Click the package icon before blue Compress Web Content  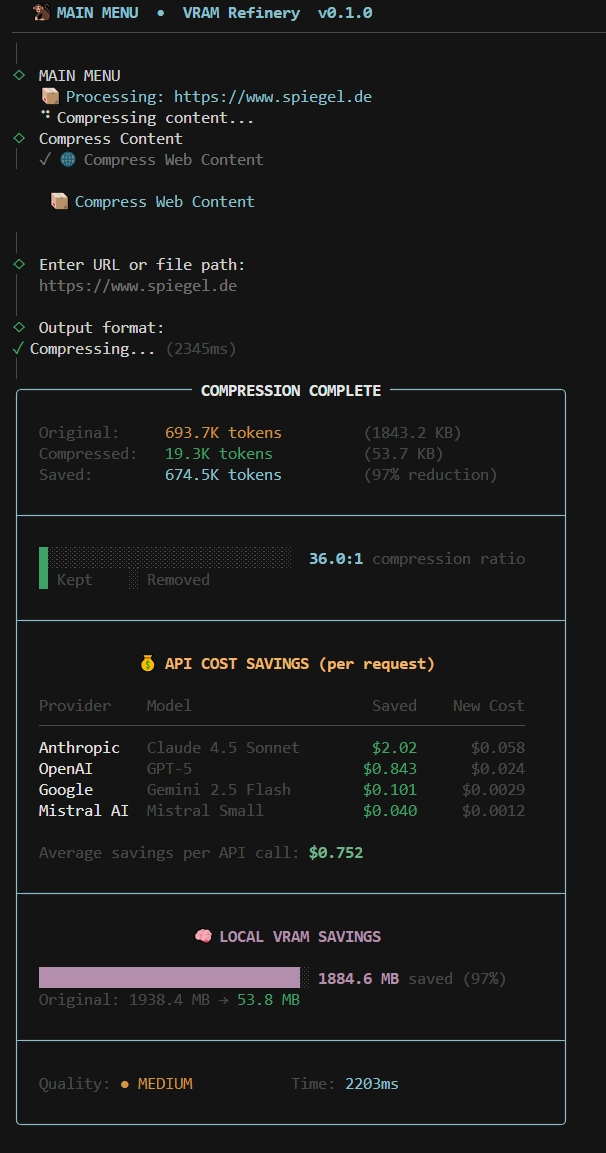(x=59, y=201)
